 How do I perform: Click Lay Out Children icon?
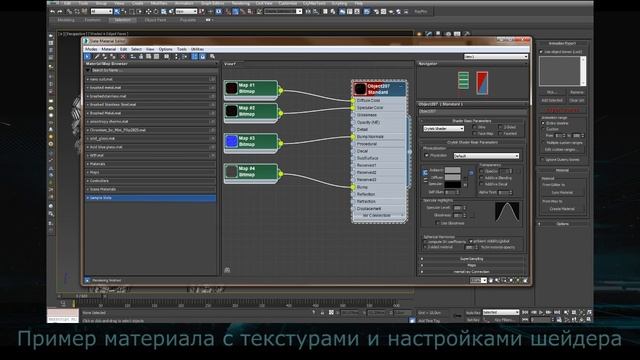(x=184, y=56)
